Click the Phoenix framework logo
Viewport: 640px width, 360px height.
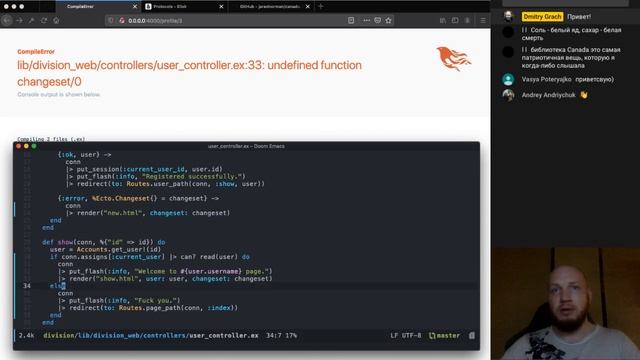[x=453, y=58]
